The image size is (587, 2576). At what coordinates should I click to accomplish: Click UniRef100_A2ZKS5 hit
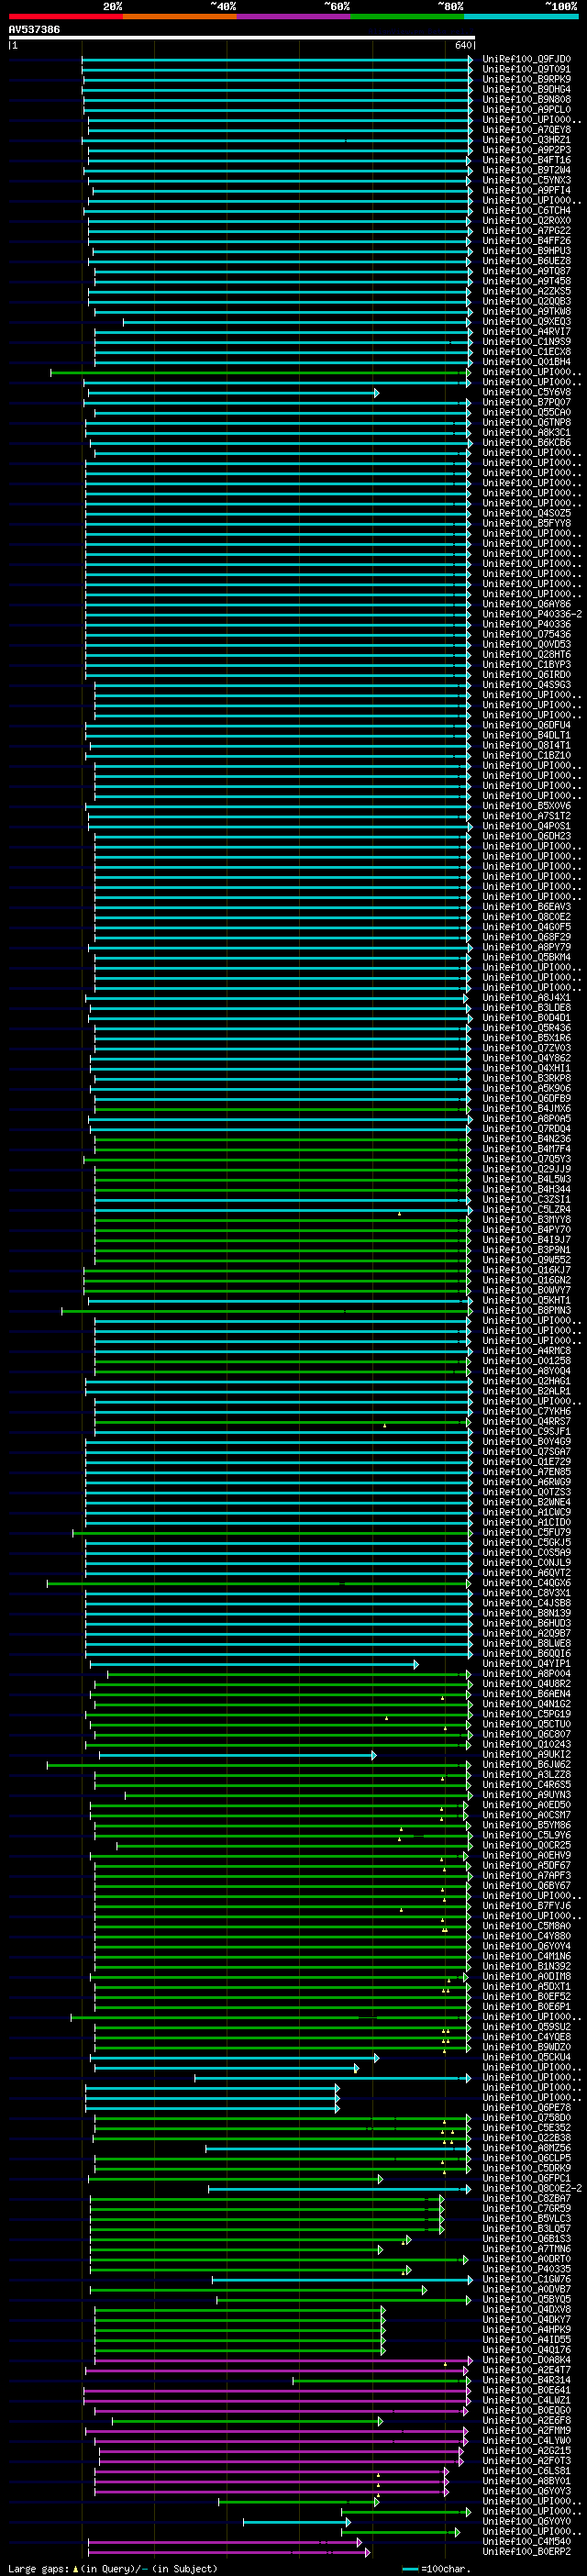[x=527, y=291]
